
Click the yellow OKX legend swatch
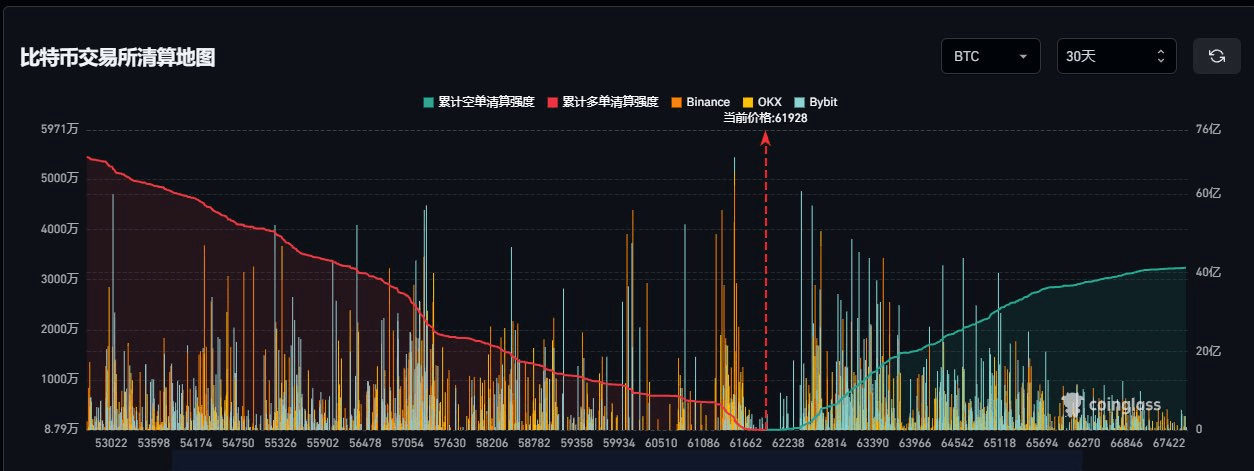[748, 102]
